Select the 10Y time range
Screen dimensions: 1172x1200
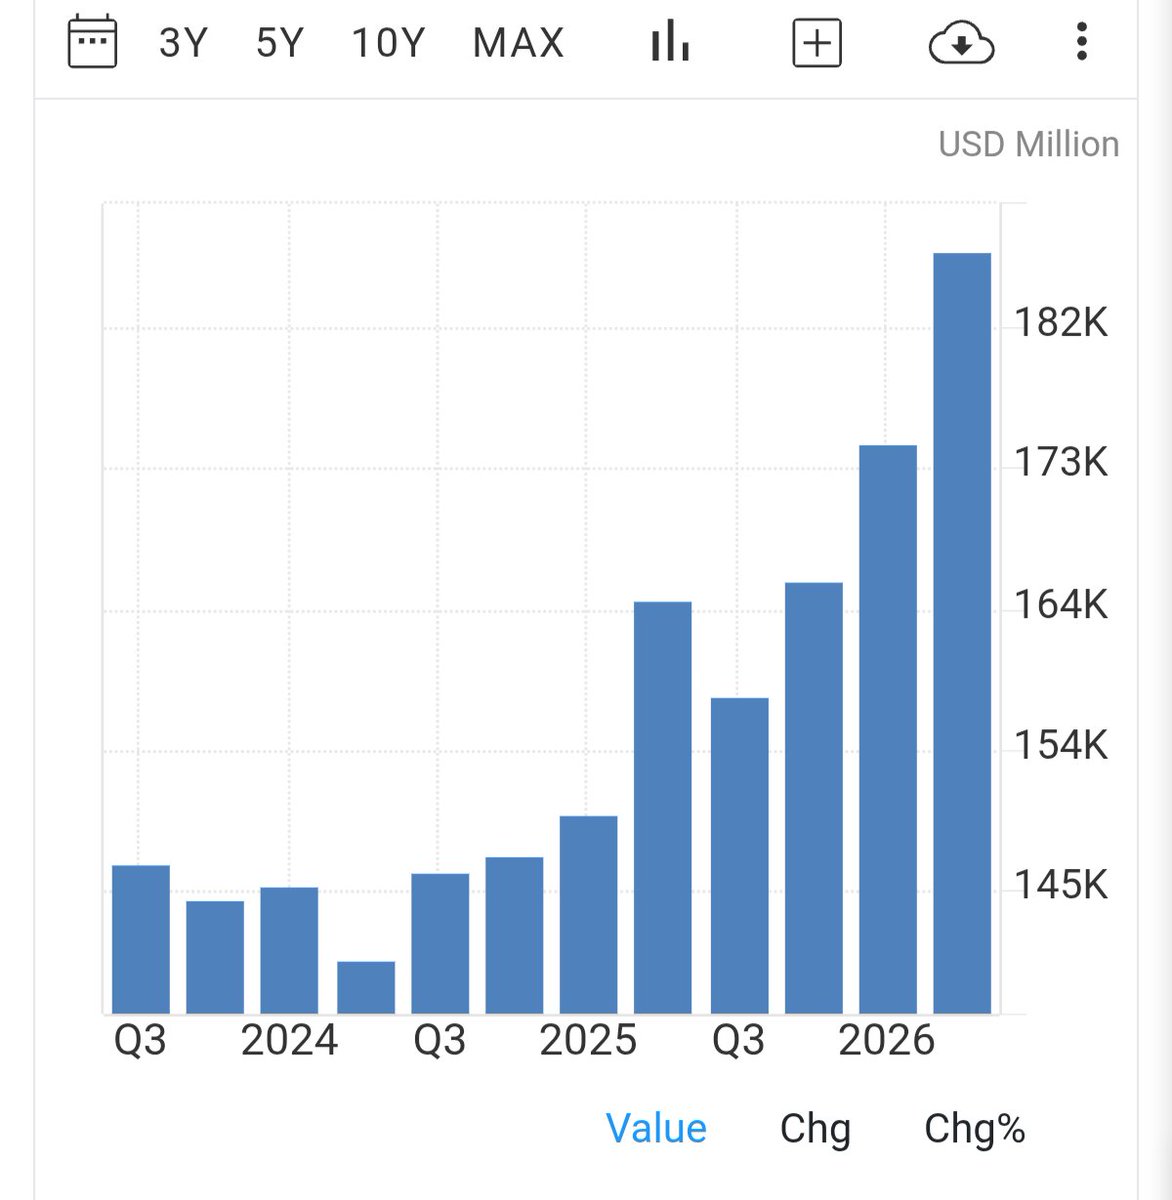(388, 43)
